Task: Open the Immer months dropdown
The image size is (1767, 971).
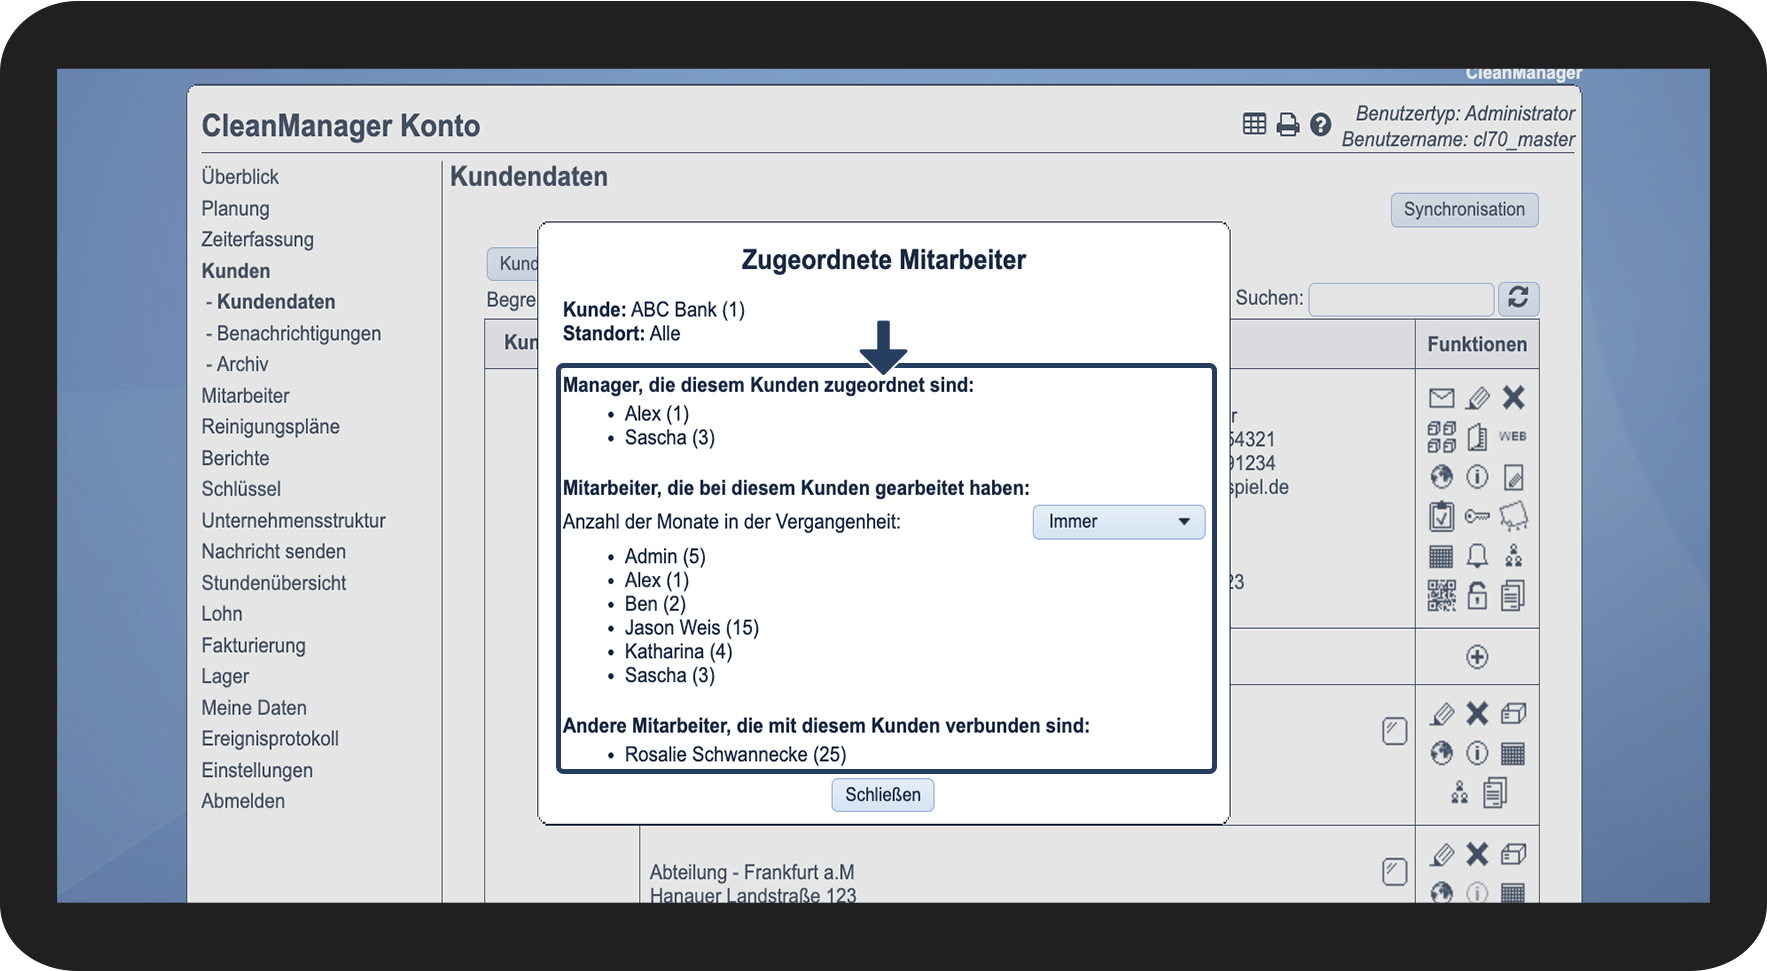Action: [1118, 522]
